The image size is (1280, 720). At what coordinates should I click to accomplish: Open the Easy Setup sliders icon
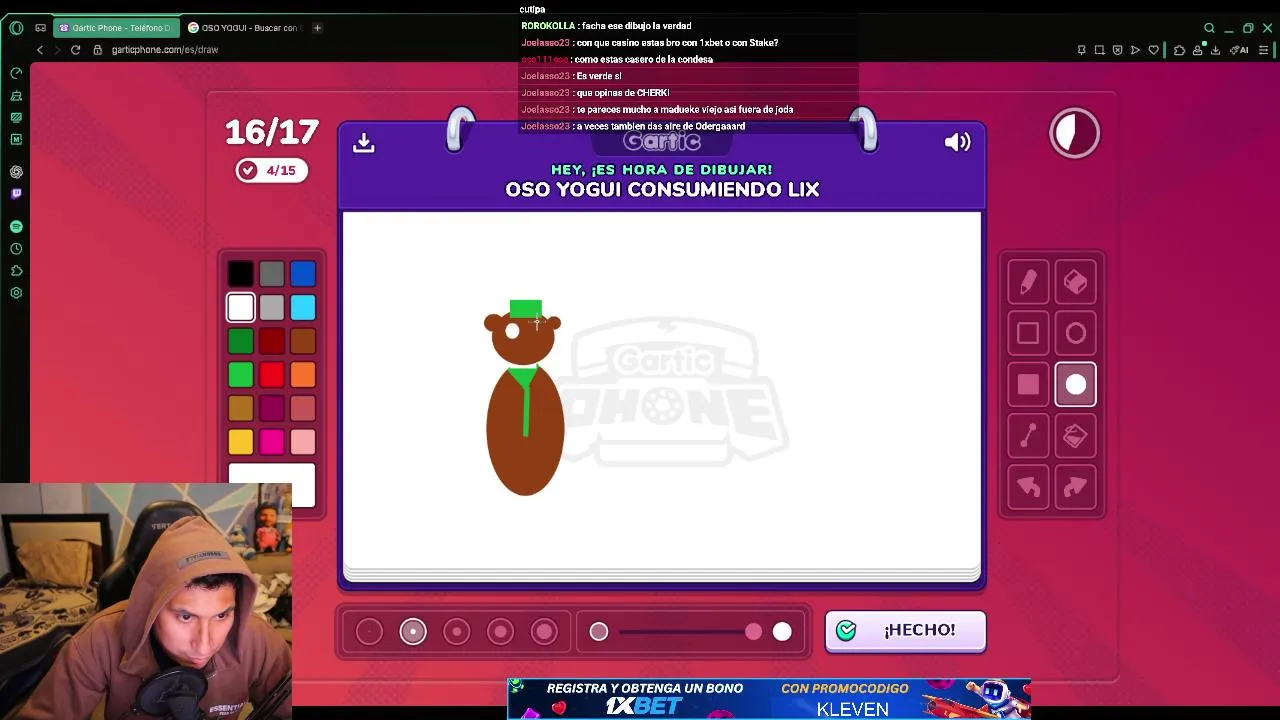pyautogui.click(x=1264, y=50)
